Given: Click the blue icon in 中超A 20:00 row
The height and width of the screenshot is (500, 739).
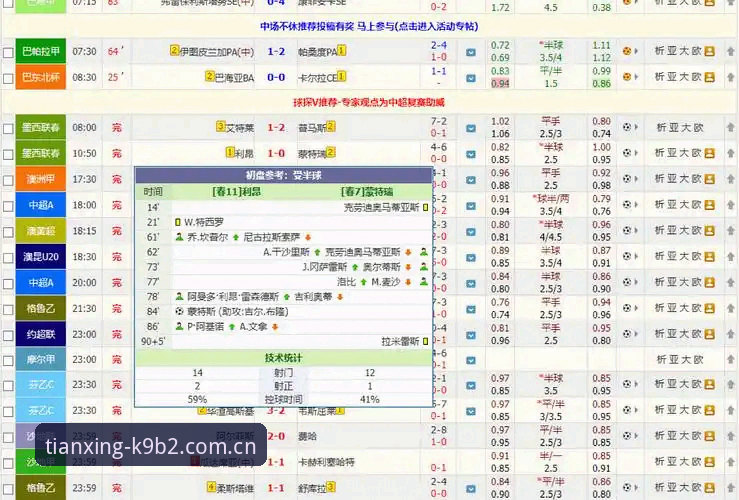Looking at the screenshot, I should 470,284.
